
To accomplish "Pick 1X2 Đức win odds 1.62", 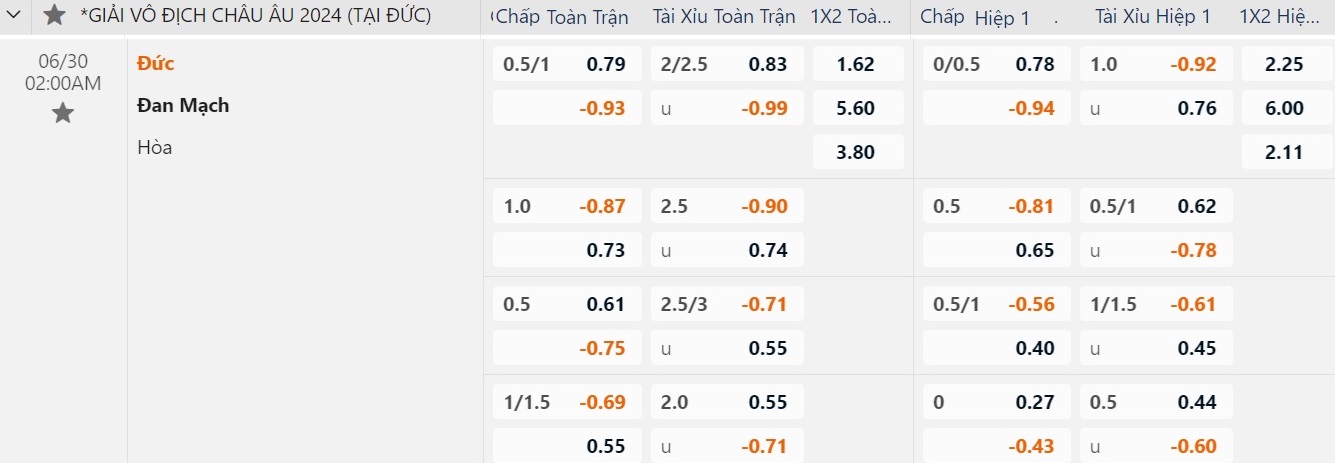I will pyautogui.click(x=857, y=64).
